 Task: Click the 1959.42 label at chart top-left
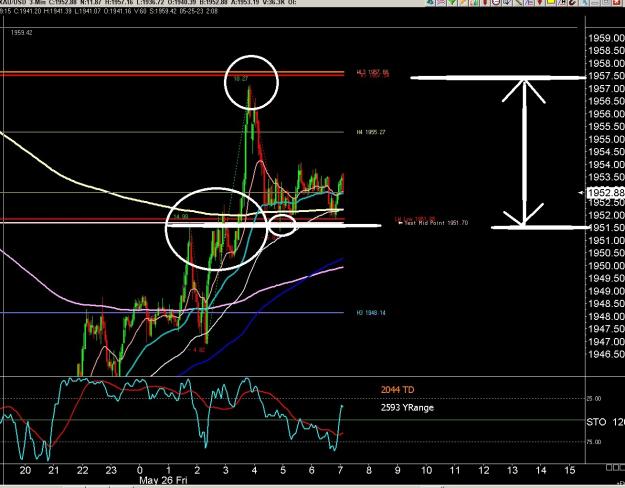click(22, 33)
